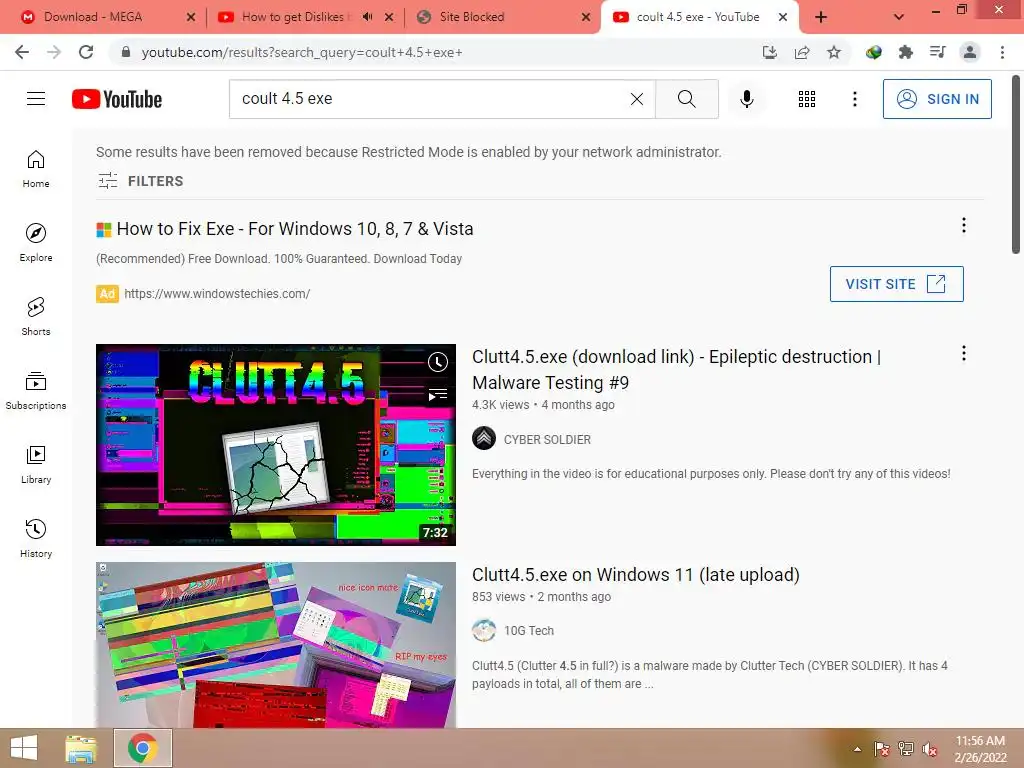Go to Home in the sidebar
Screen dimensions: 1024x768
[36, 168]
